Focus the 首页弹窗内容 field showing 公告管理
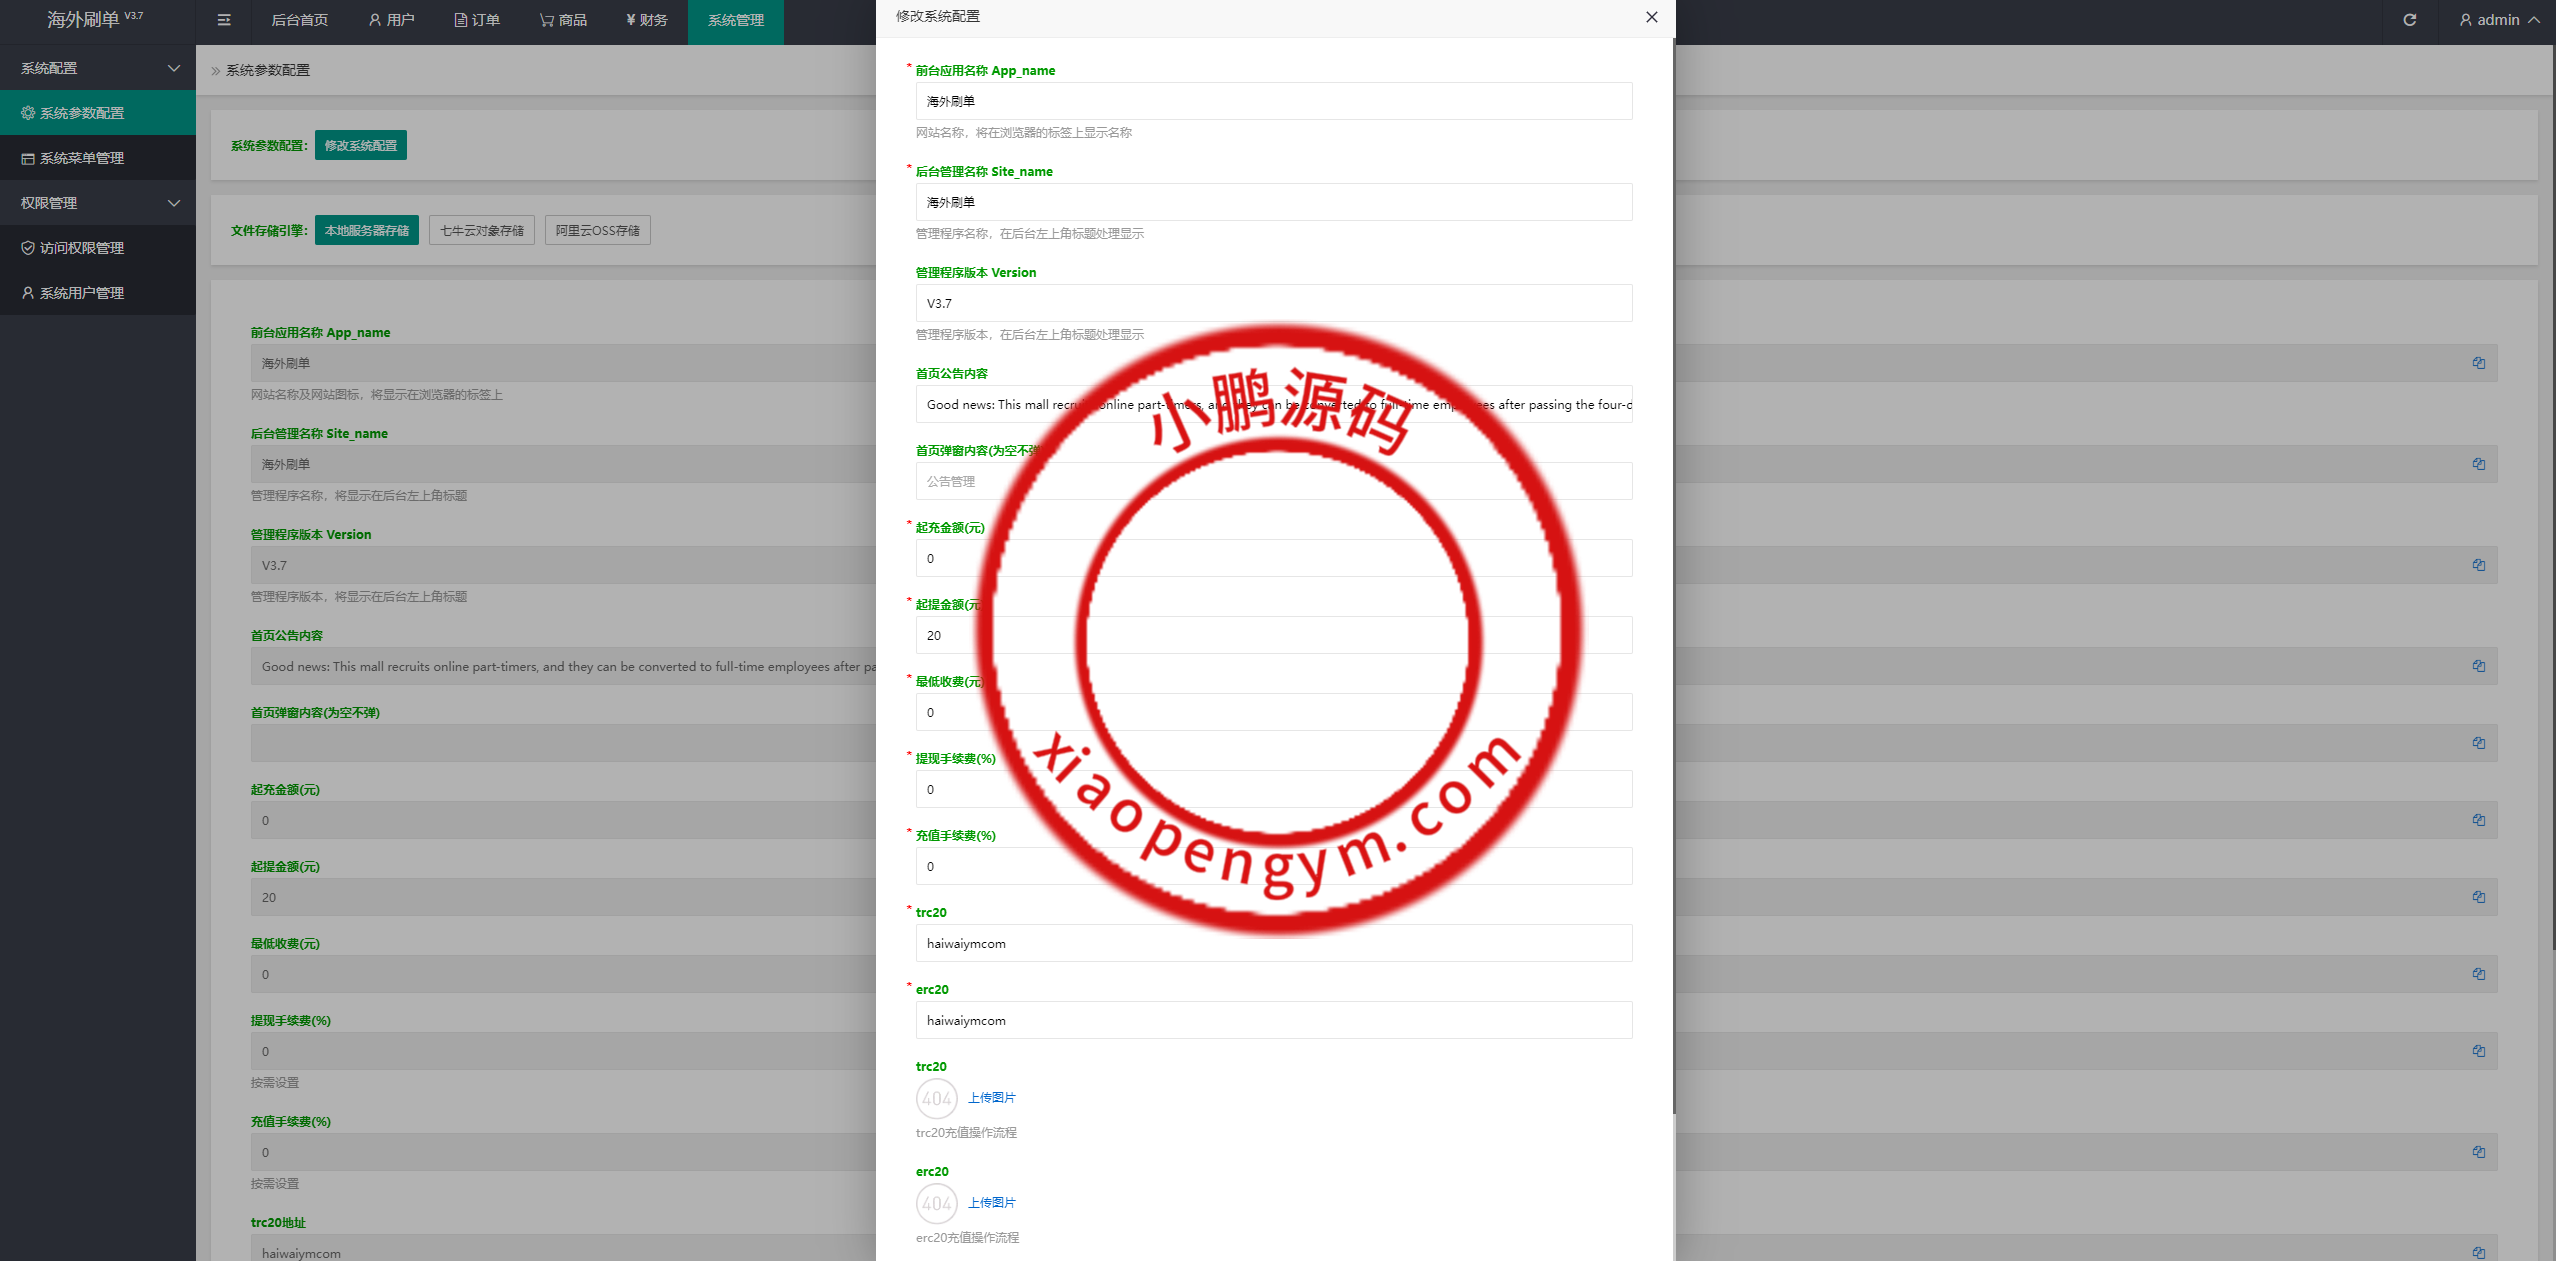 pyautogui.click(x=1274, y=481)
